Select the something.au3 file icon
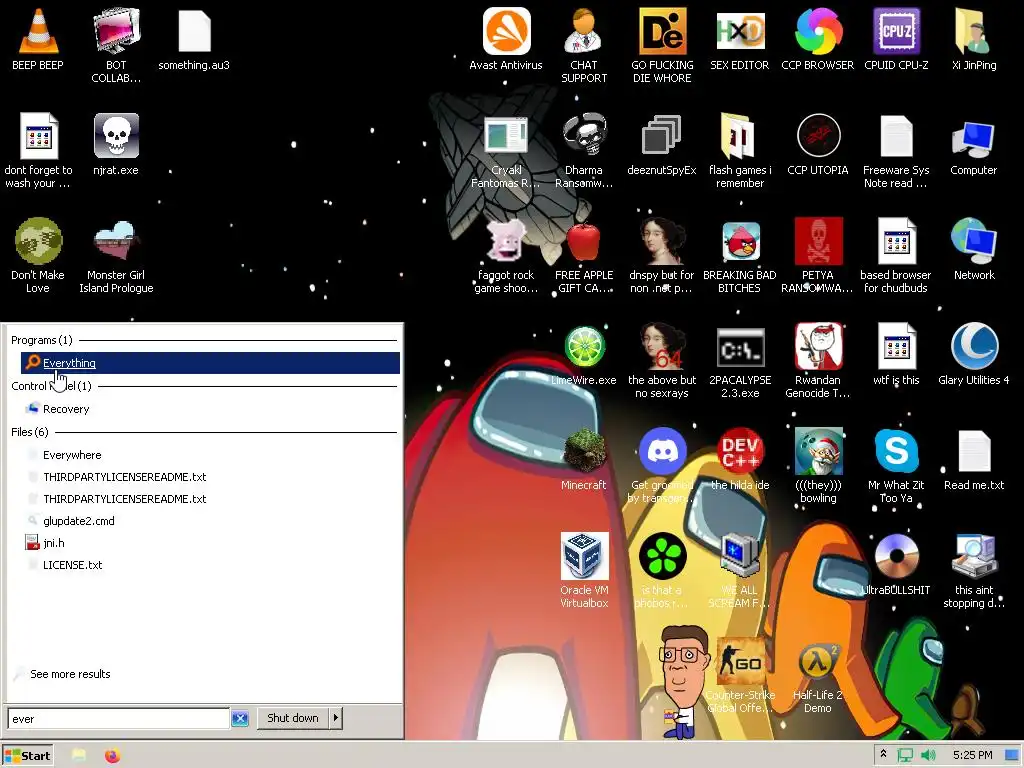The width and height of the screenshot is (1024, 768). (x=194, y=39)
